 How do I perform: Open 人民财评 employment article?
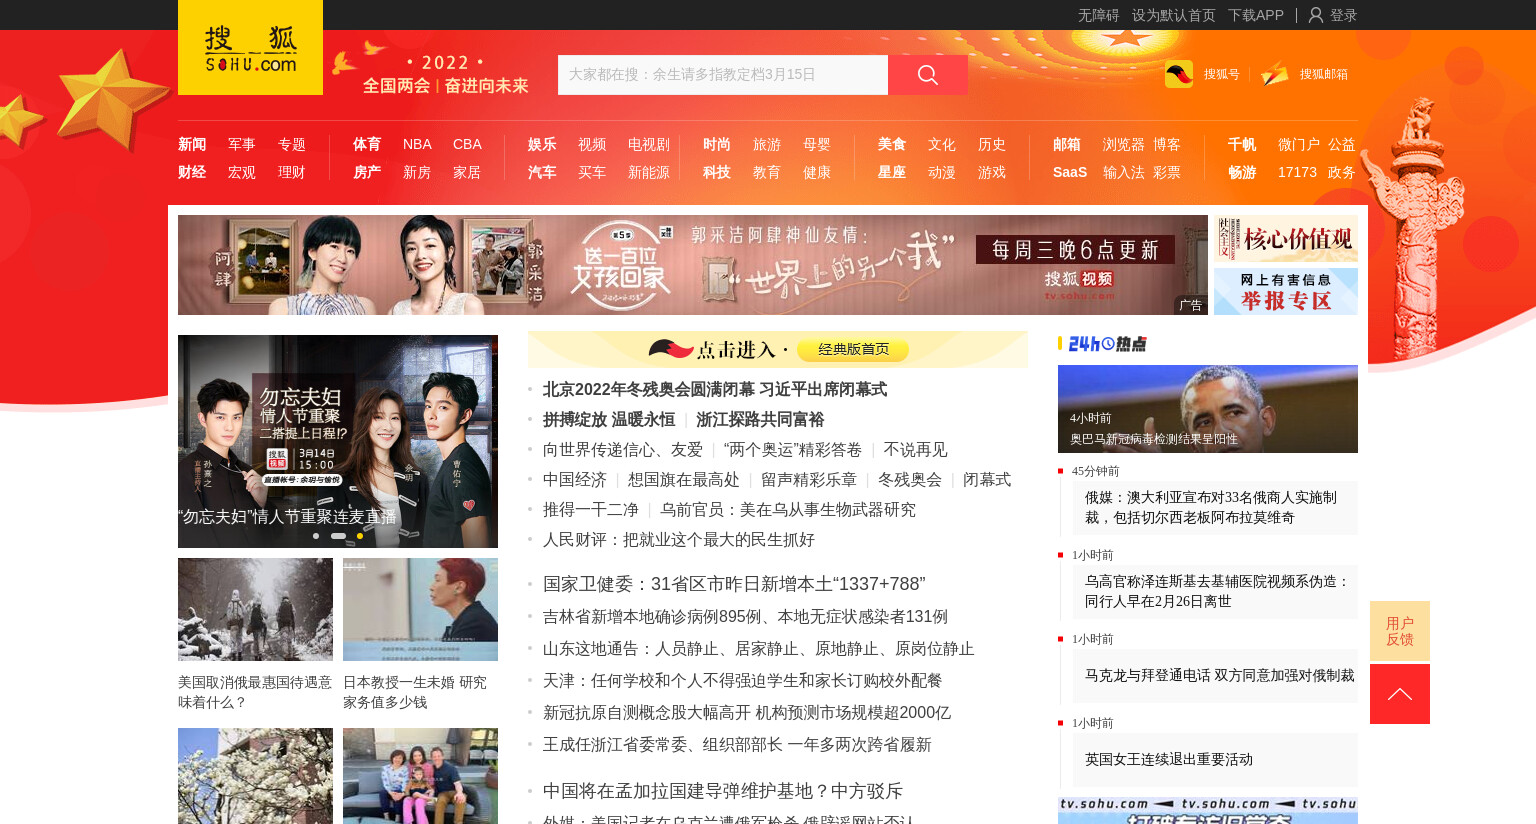[679, 539]
